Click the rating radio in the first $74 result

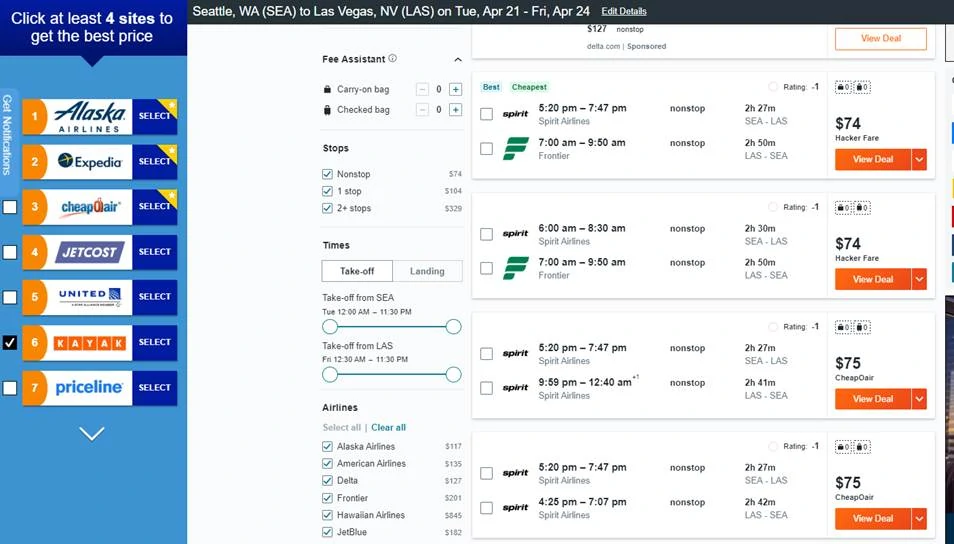tap(773, 87)
